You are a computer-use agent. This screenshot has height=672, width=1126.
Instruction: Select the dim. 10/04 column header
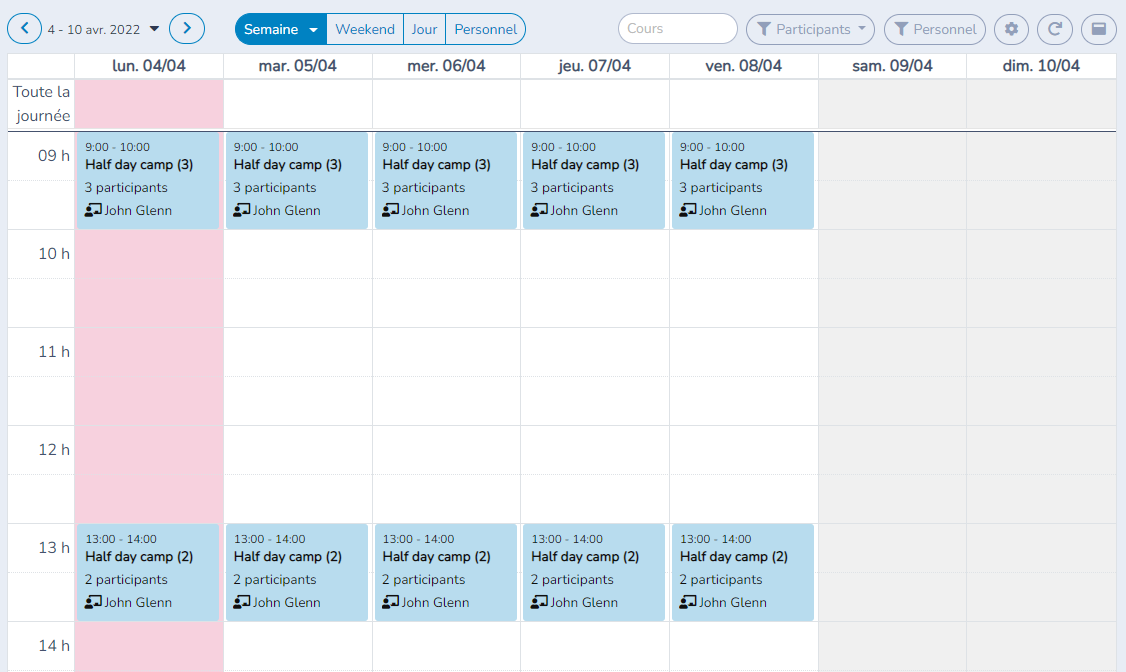coord(1041,66)
